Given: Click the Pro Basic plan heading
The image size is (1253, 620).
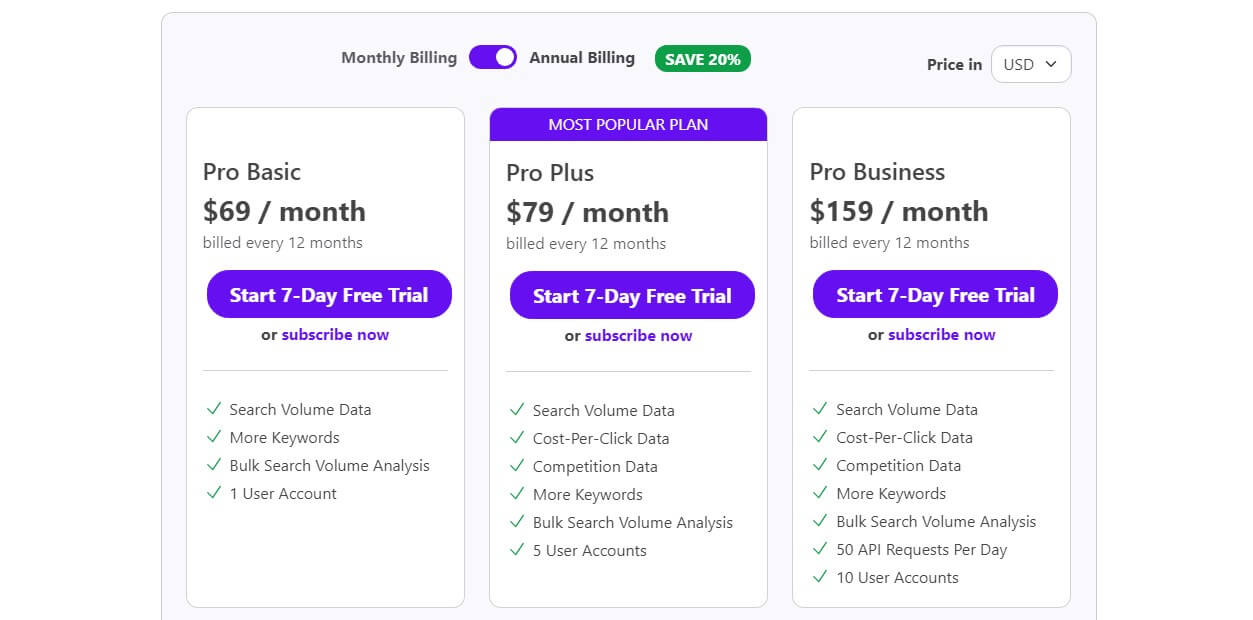Looking at the screenshot, I should click(251, 172).
